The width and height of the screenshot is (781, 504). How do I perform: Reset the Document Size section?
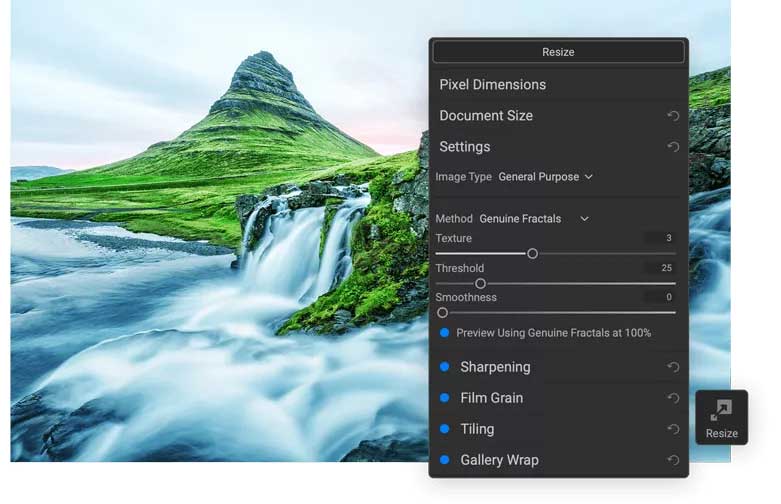coord(673,116)
